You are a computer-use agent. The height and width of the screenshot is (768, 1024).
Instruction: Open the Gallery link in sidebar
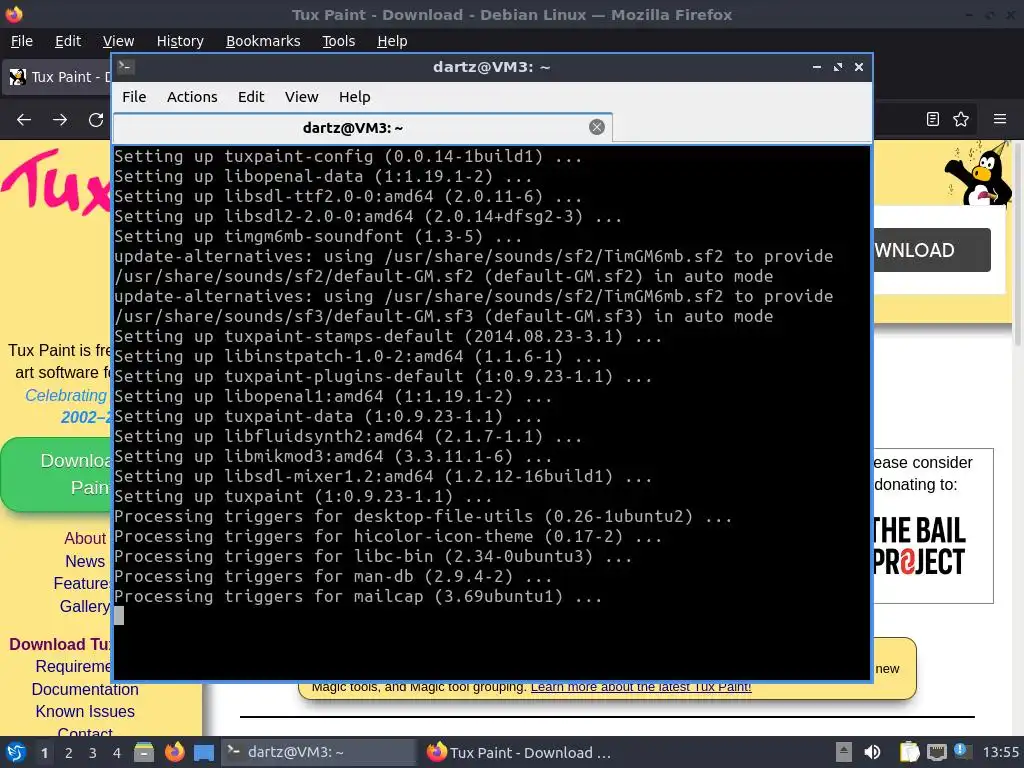85,607
